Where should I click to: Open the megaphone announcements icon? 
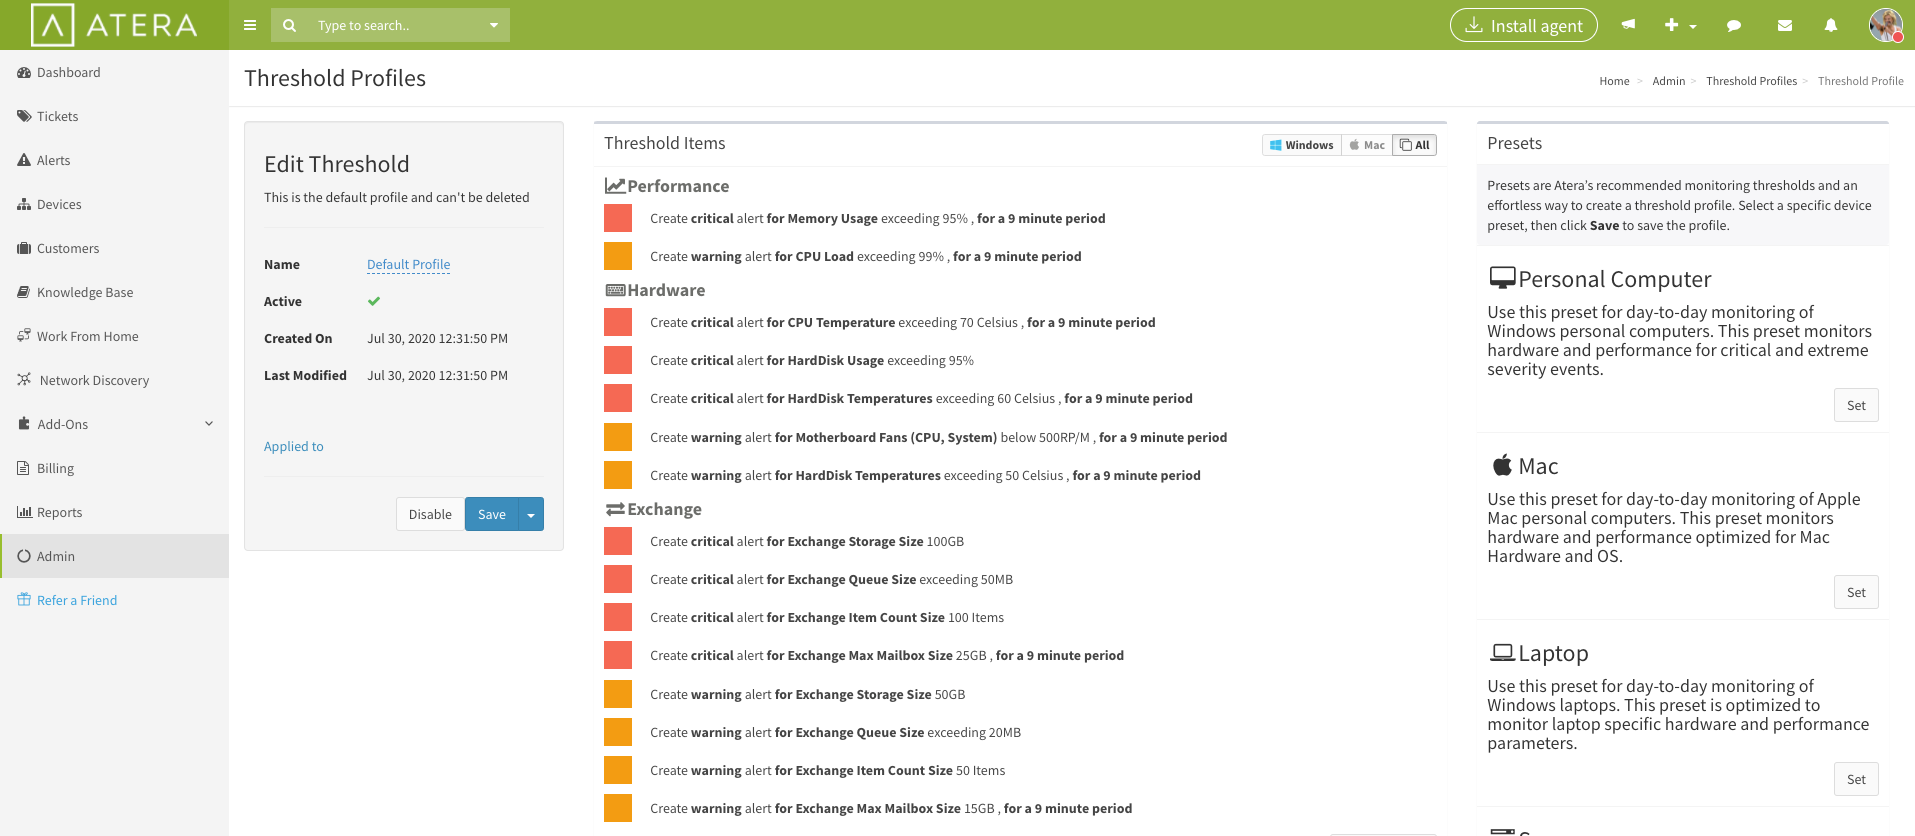pyautogui.click(x=1628, y=25)
